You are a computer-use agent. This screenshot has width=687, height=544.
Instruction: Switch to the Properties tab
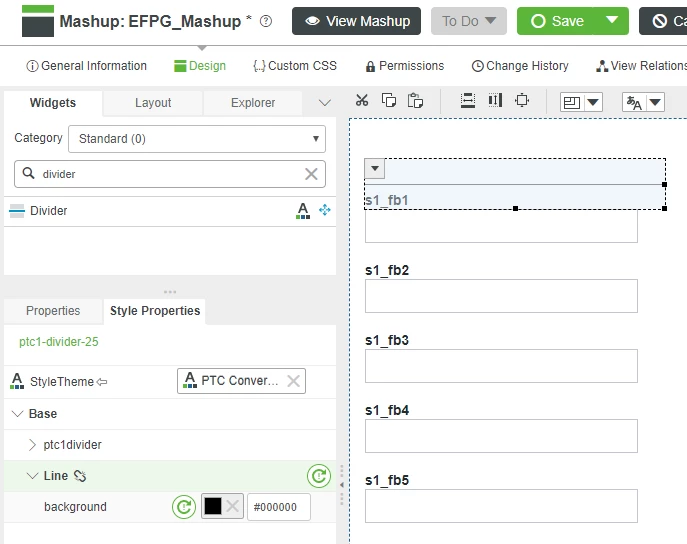pos(53,311)
